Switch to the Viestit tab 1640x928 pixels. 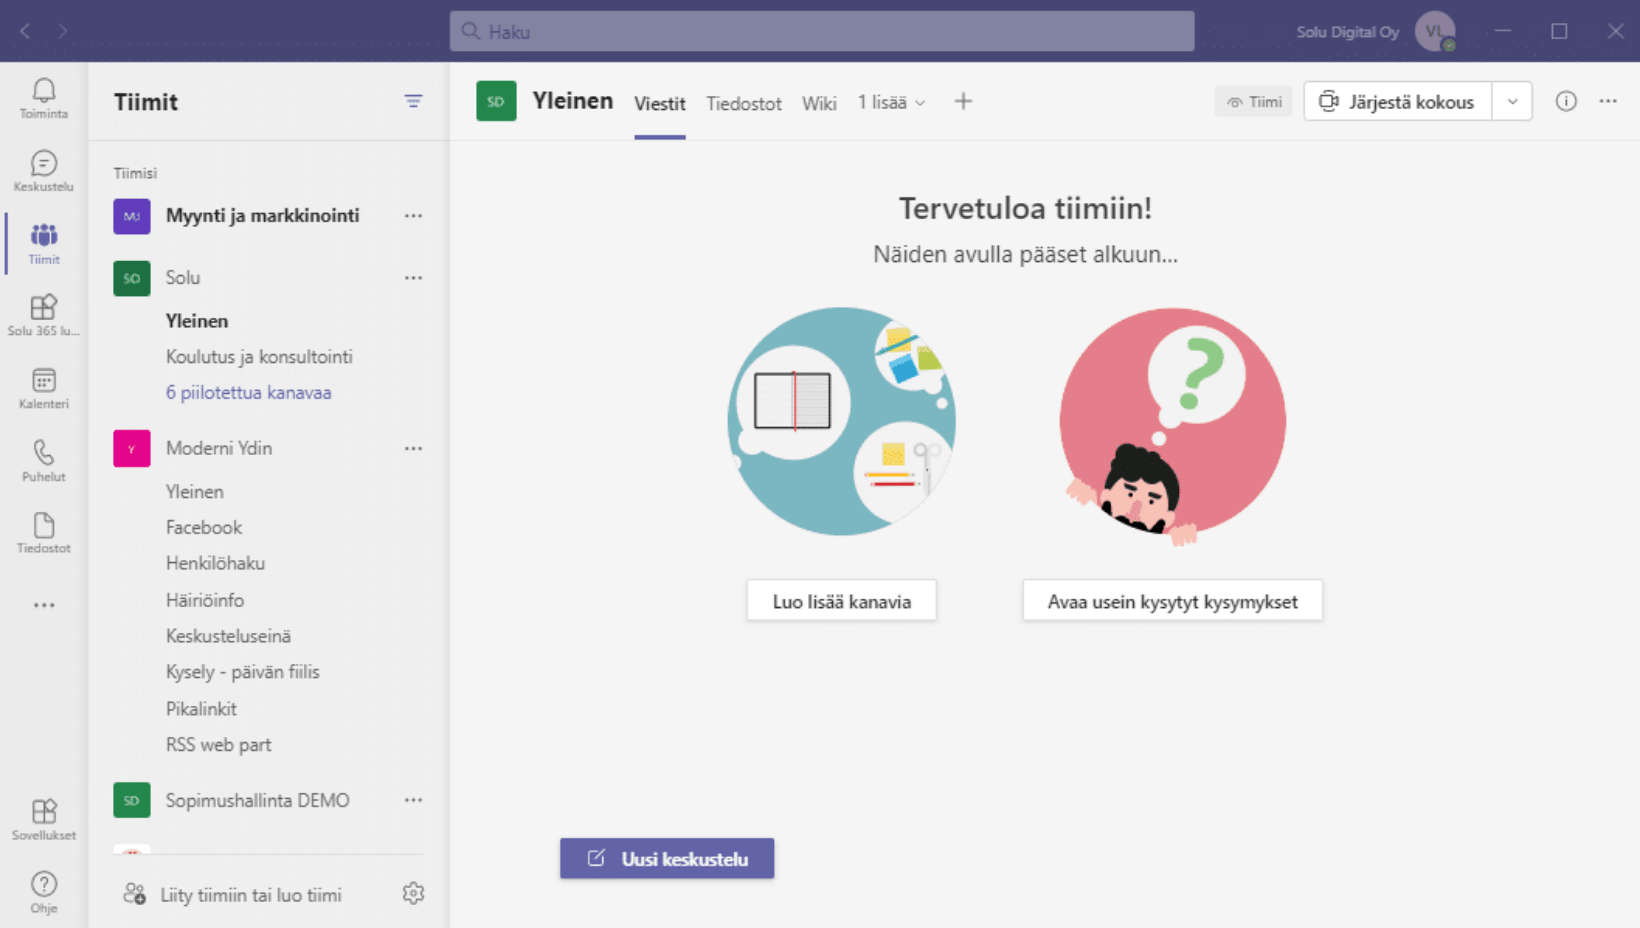(660, 103)
